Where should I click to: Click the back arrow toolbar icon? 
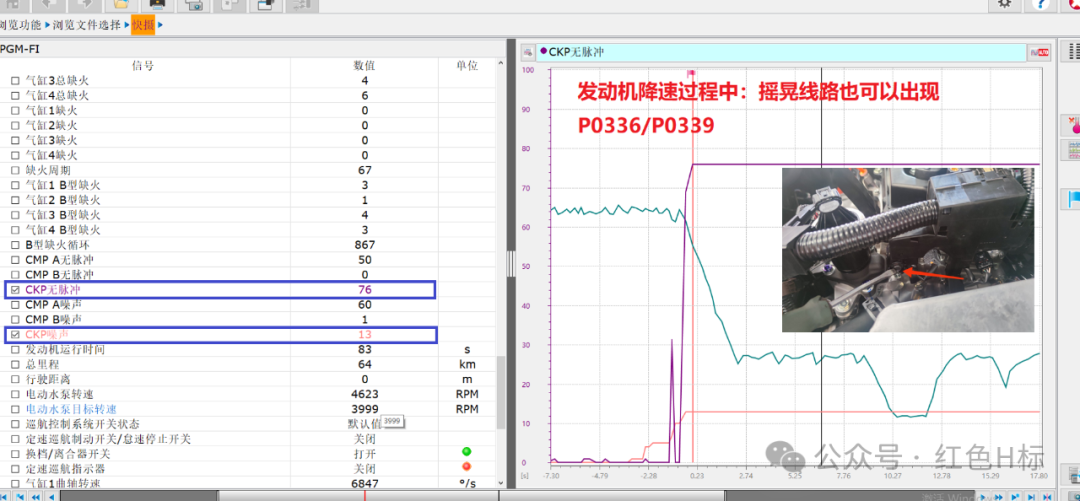click(49, 6)
